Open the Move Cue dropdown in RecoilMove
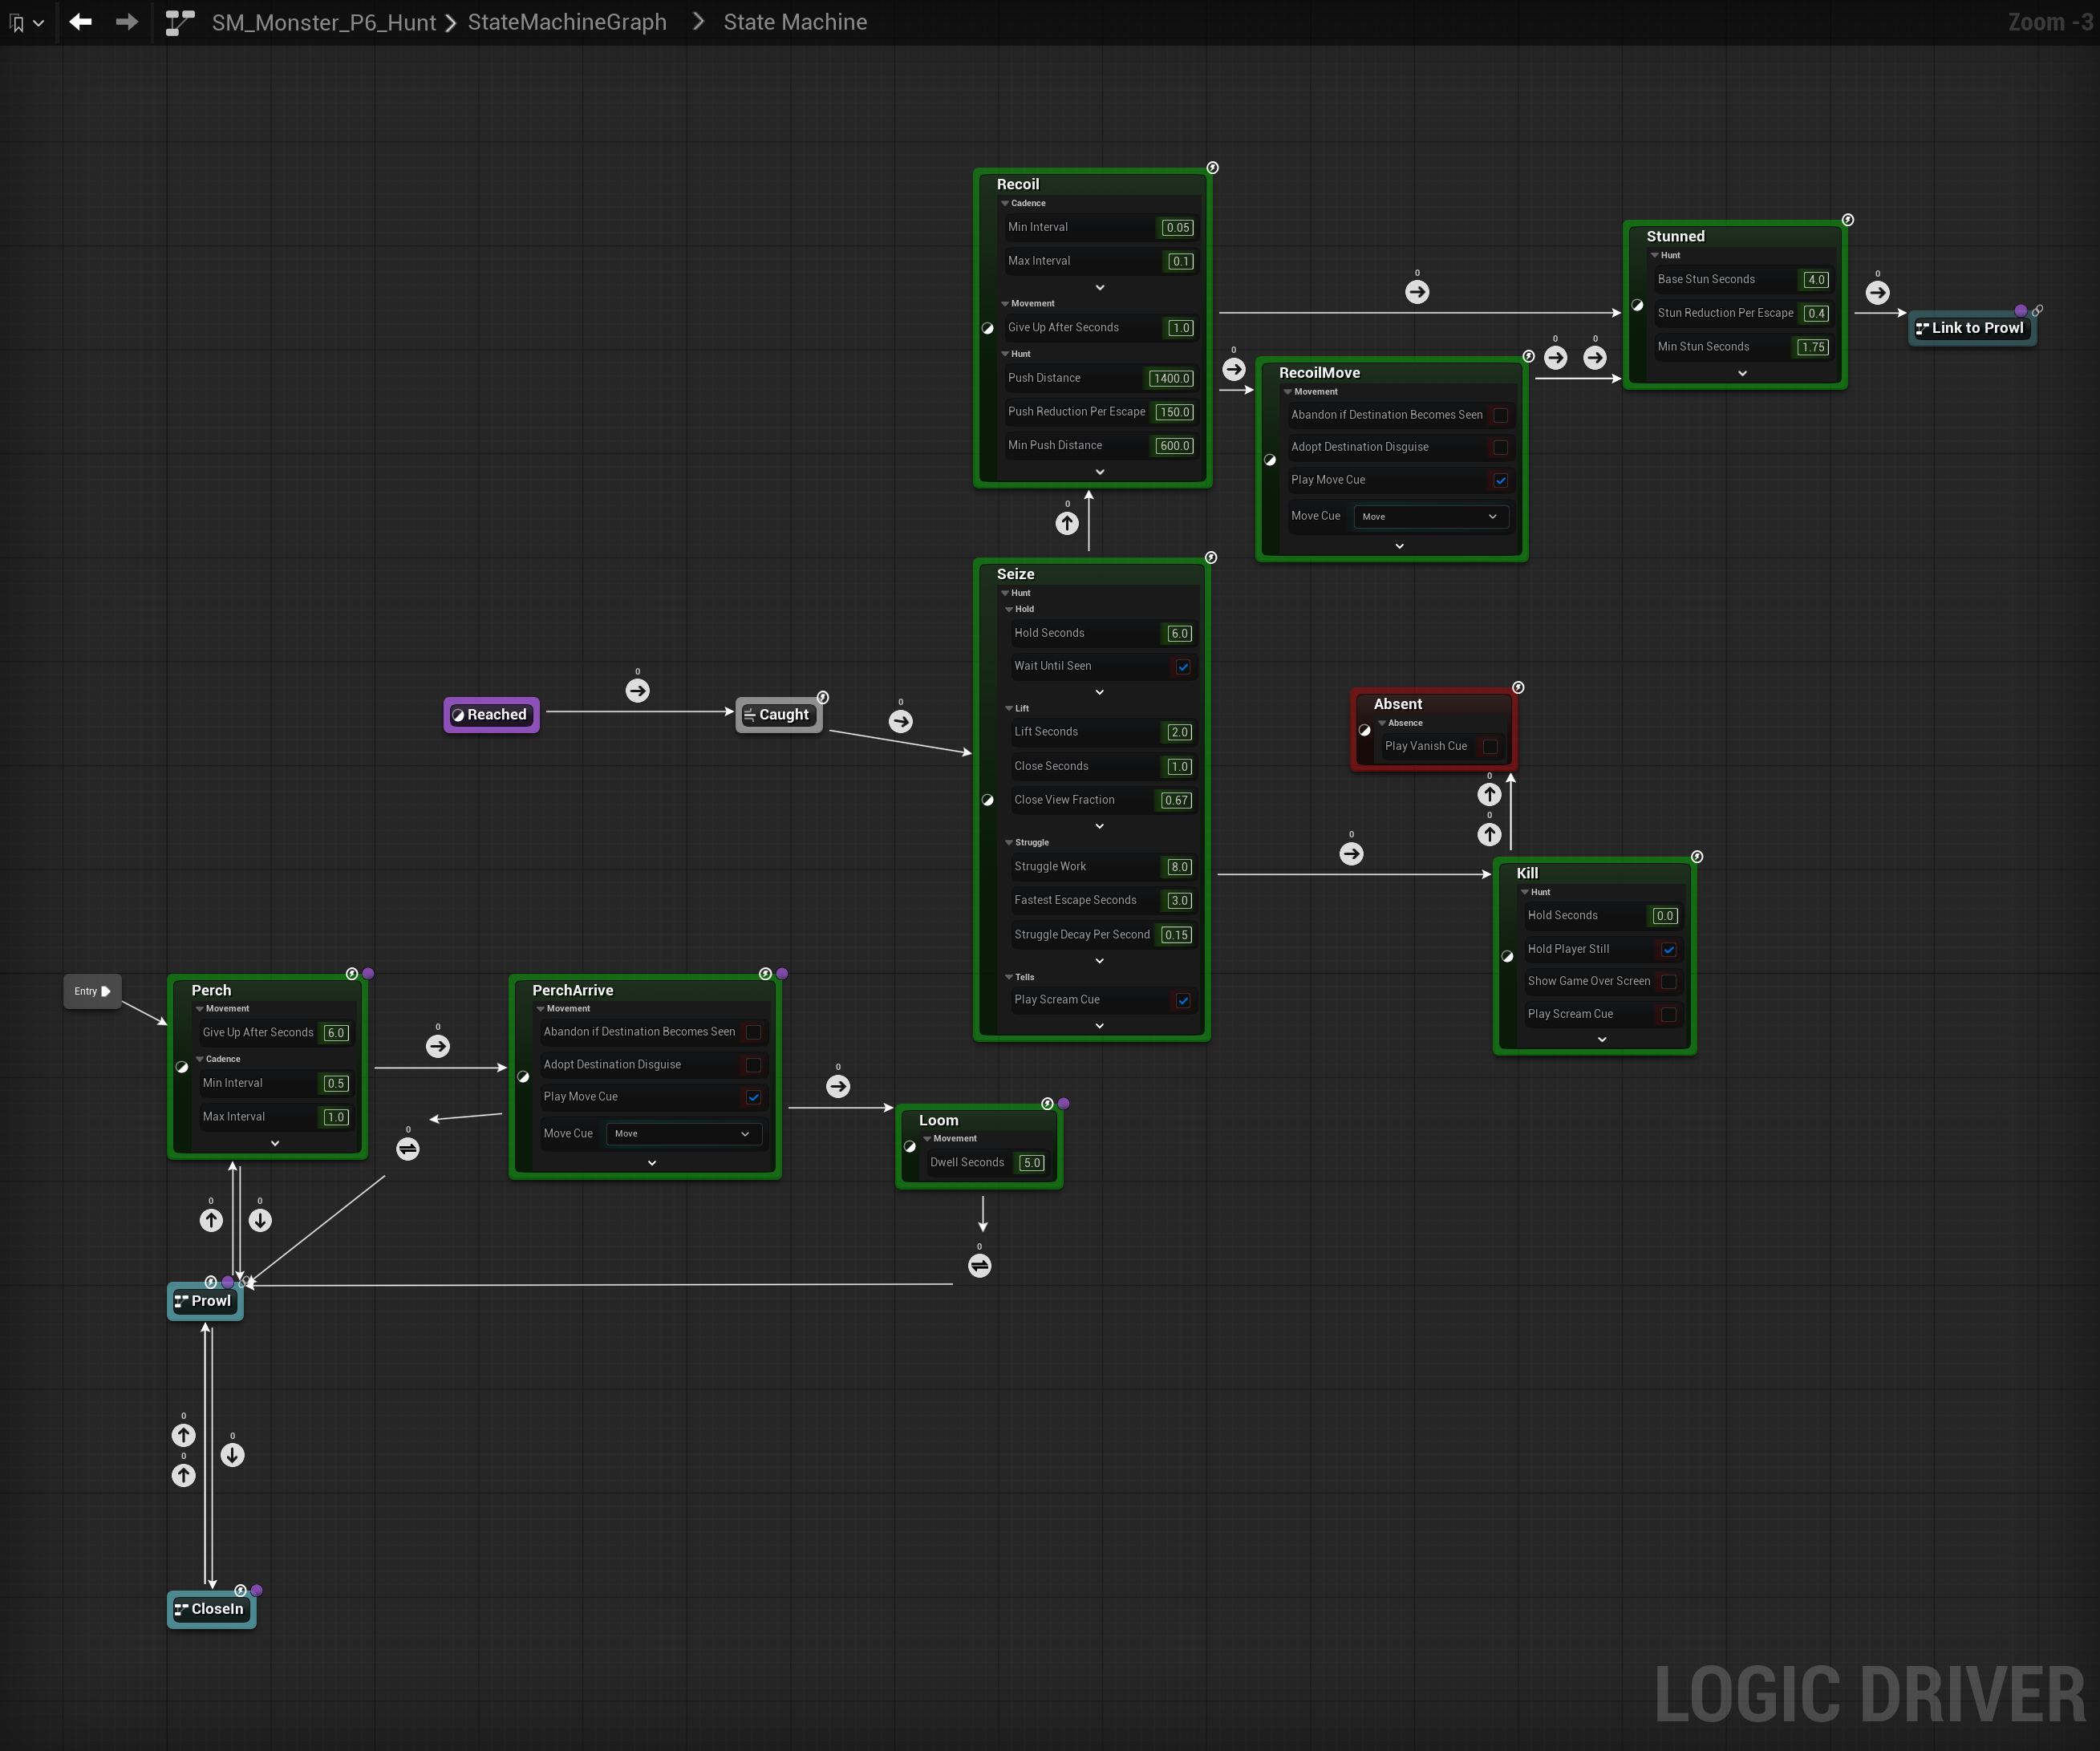Image resolution: width=2100 pixels, height=1751 pixels. click(1431, 517)
